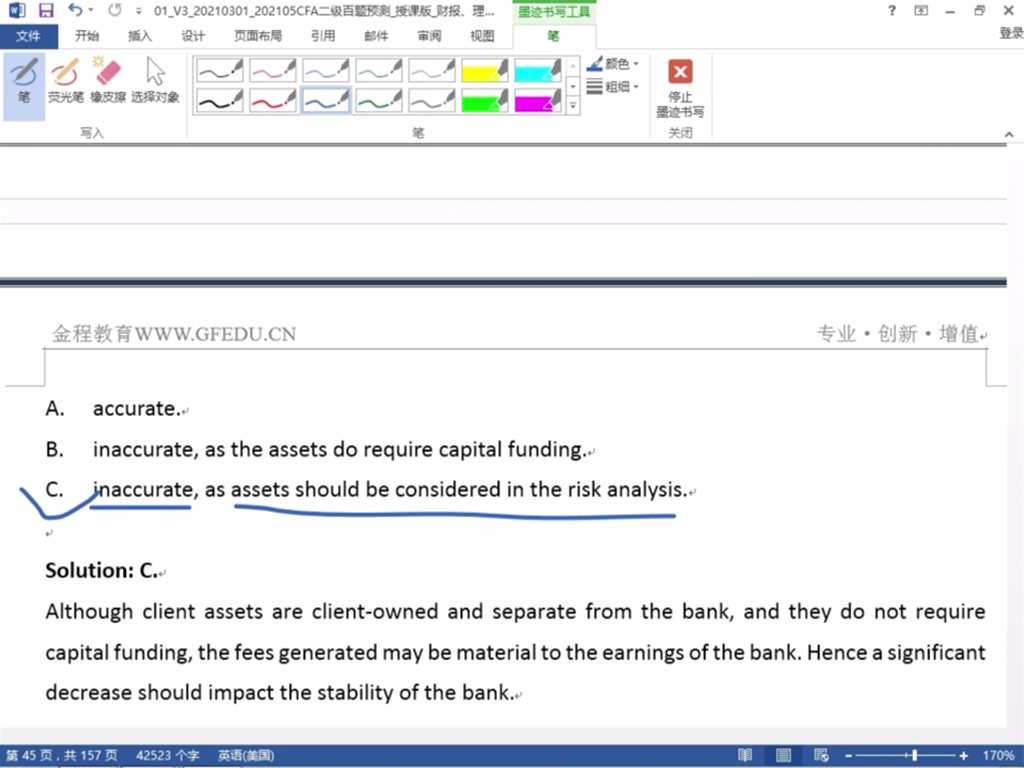Select the Highlighter (荧光笔) tool
The width and height of the screenshot is (1024, 768).
click(65, 81)
